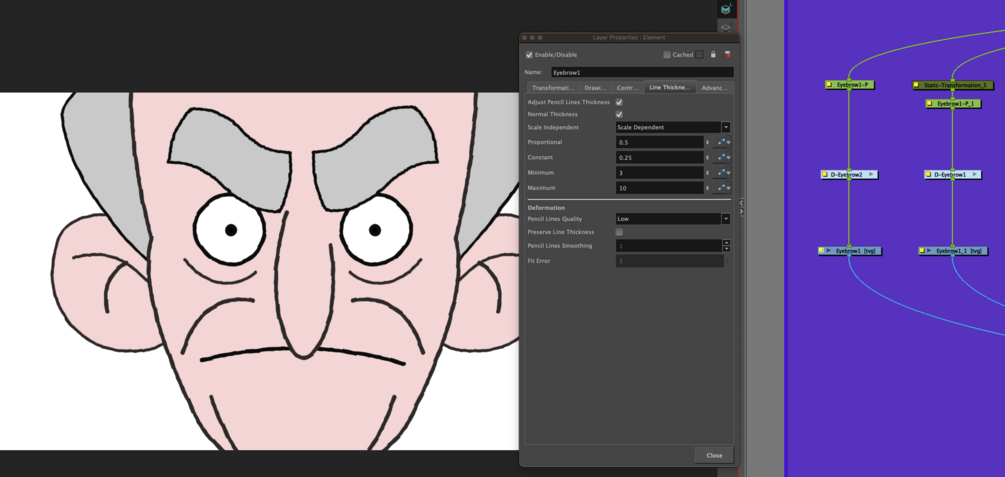Click the Constant field showing 0.25
1005x477 pixels.
[x=660, y=158]
